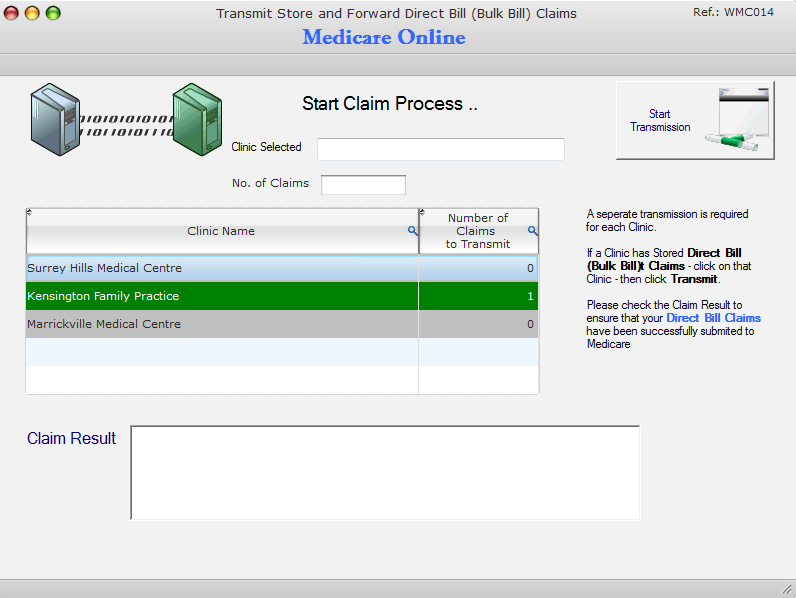Sort by Number of Claims to Transmit header

[478, 231]
